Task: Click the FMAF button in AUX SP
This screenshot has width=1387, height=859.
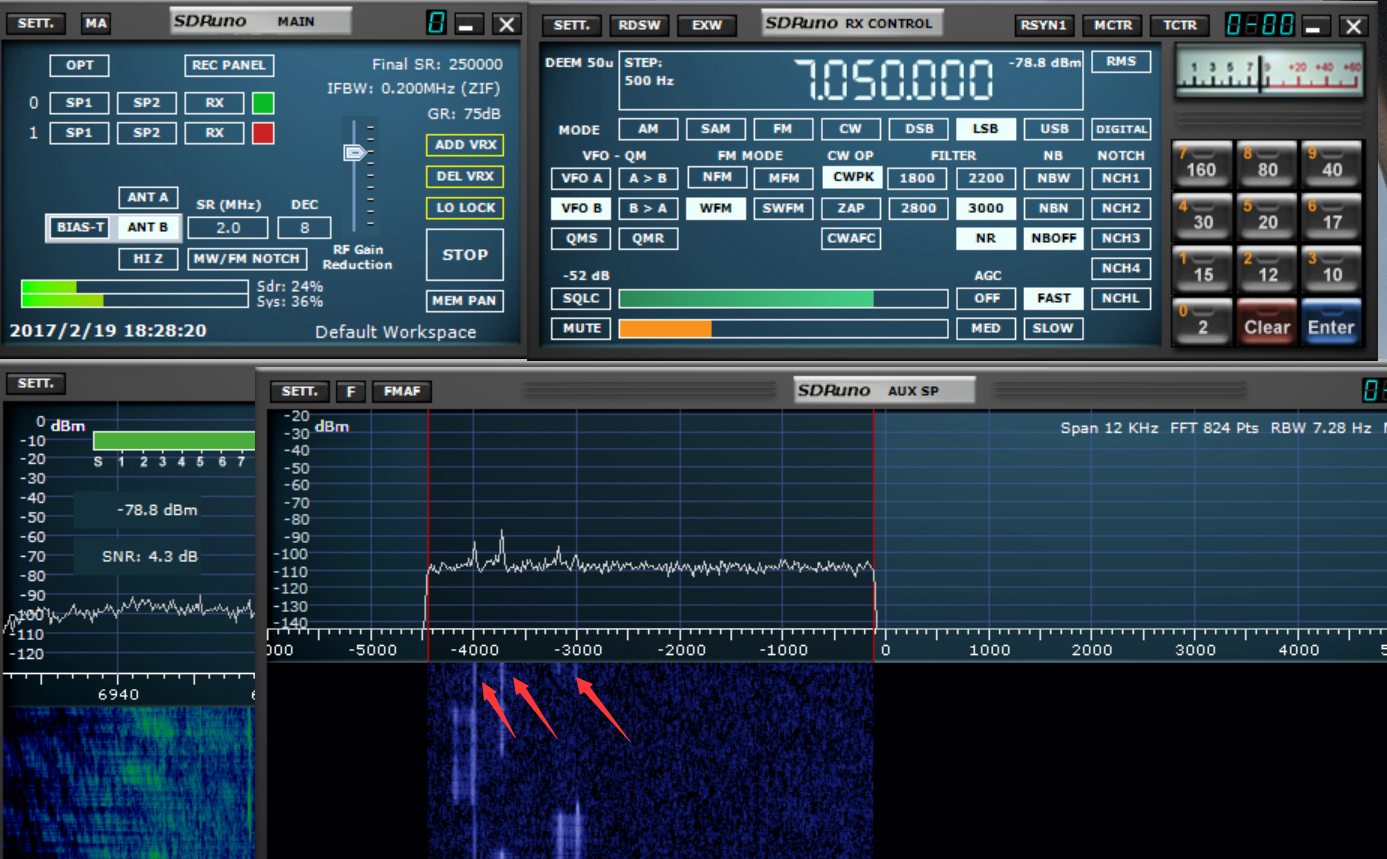Action: 402,391
